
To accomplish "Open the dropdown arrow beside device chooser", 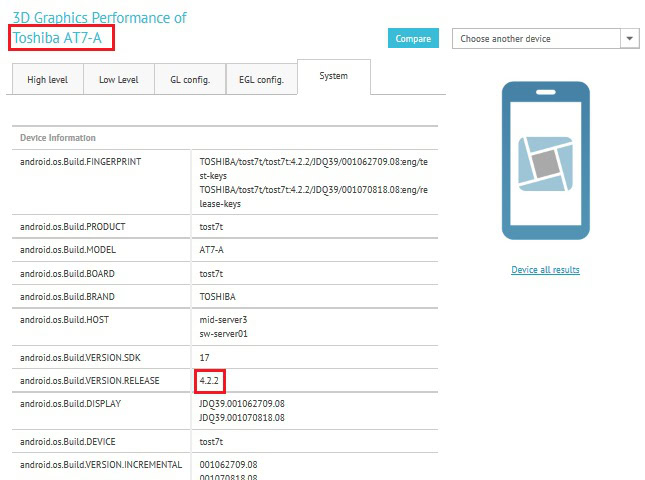I will pos(629,39).
